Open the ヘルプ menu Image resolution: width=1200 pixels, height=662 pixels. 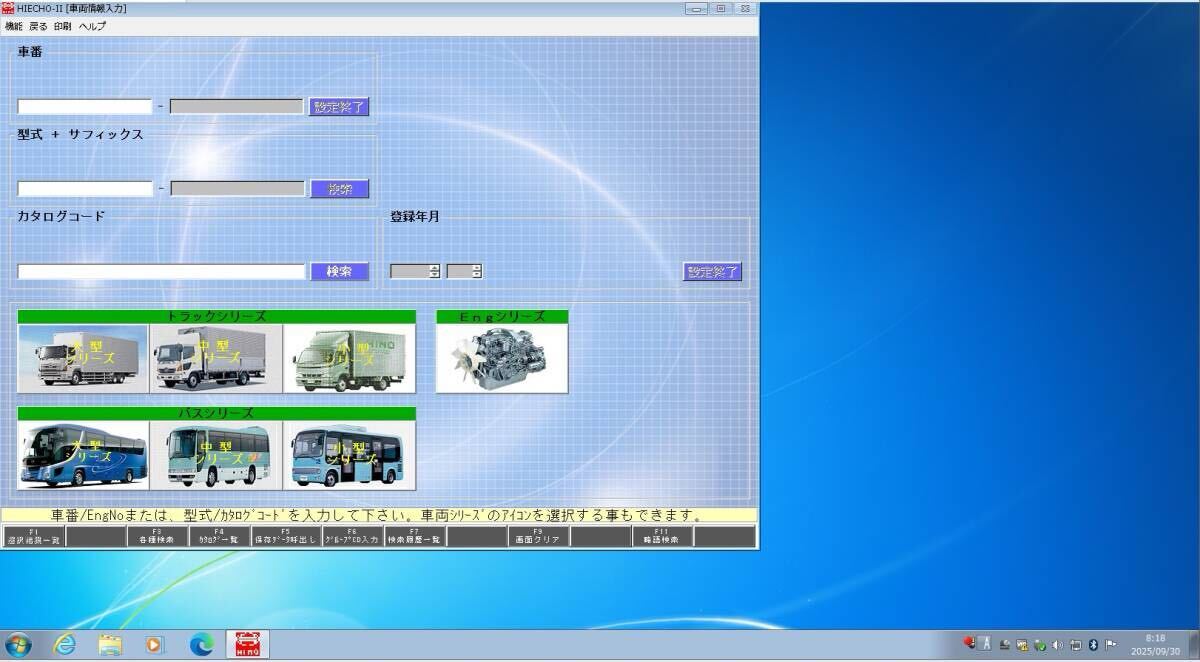[x=92, y=26]
